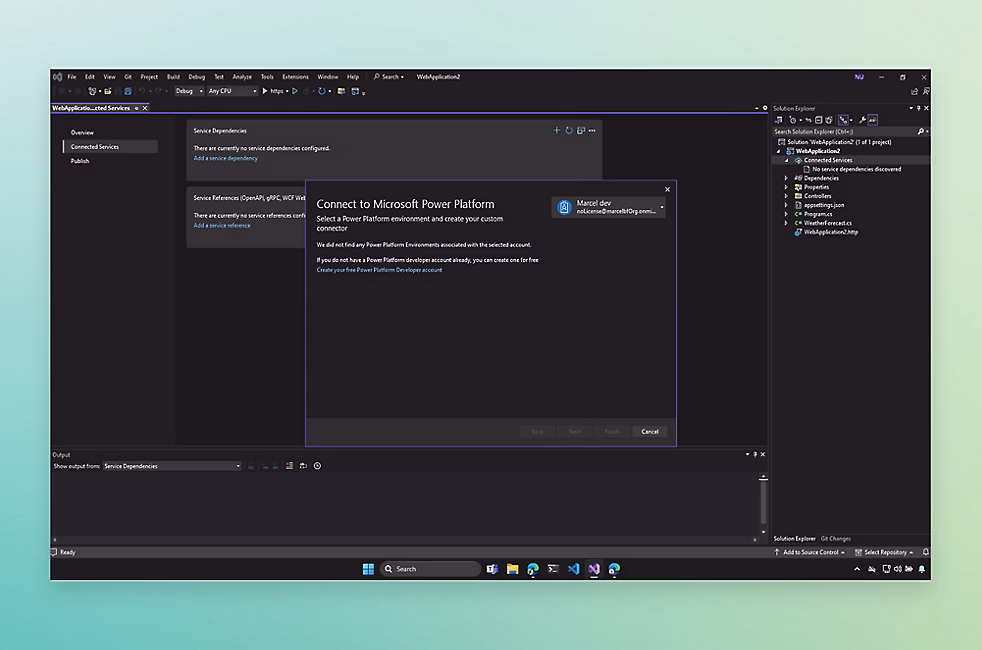
Task: Select Publish in the left navigation
Action: point(80,161)
